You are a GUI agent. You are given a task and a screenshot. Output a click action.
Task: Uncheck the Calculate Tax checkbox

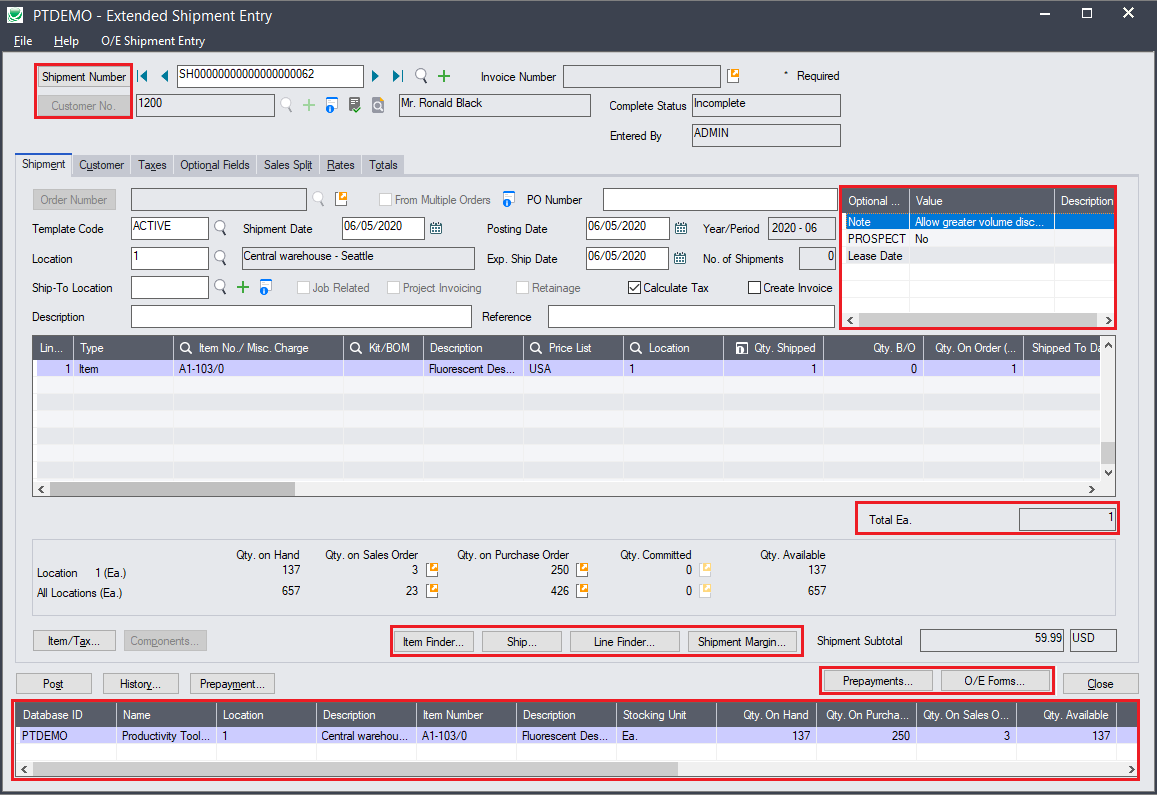(x=634, y=288)
